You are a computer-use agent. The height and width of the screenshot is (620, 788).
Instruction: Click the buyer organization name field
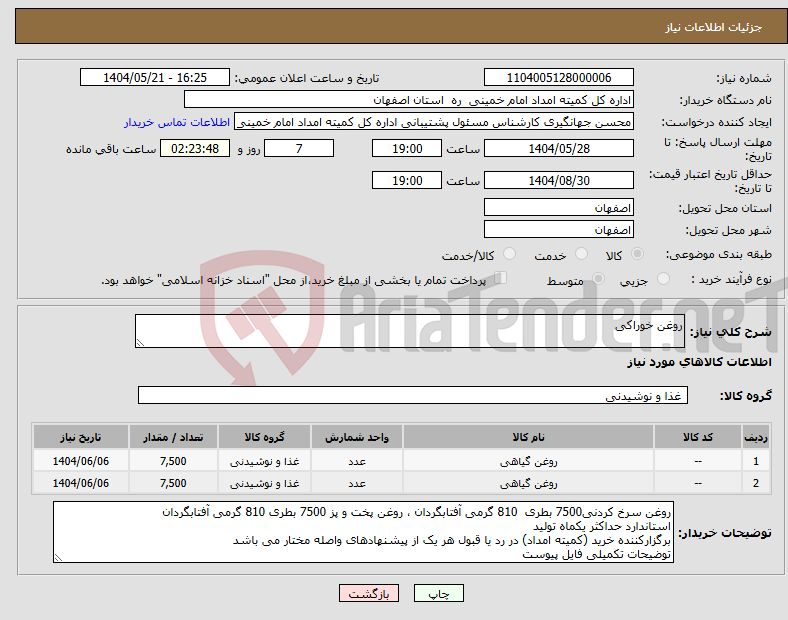[x=409, y=99]
